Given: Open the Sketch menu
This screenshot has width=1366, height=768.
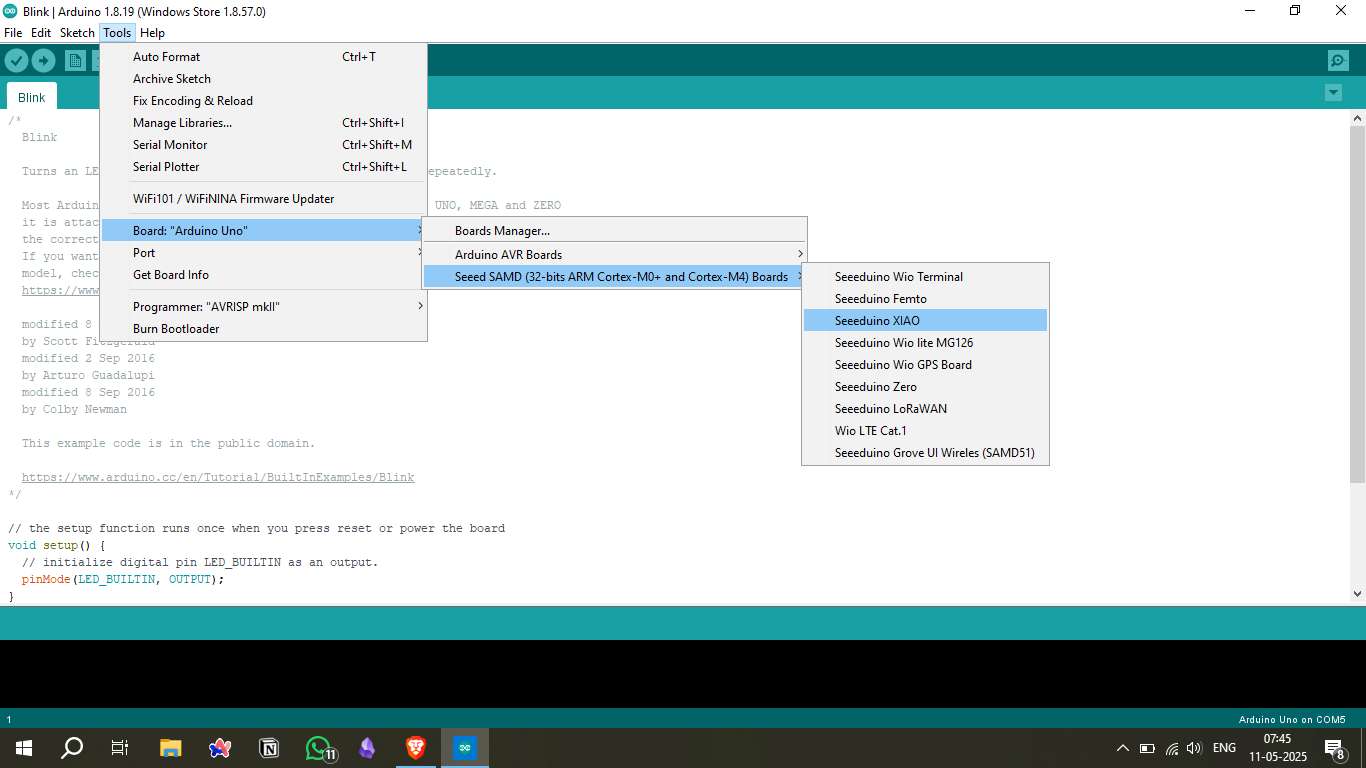Looking at the screenshot, I should (x=77, y=33).
